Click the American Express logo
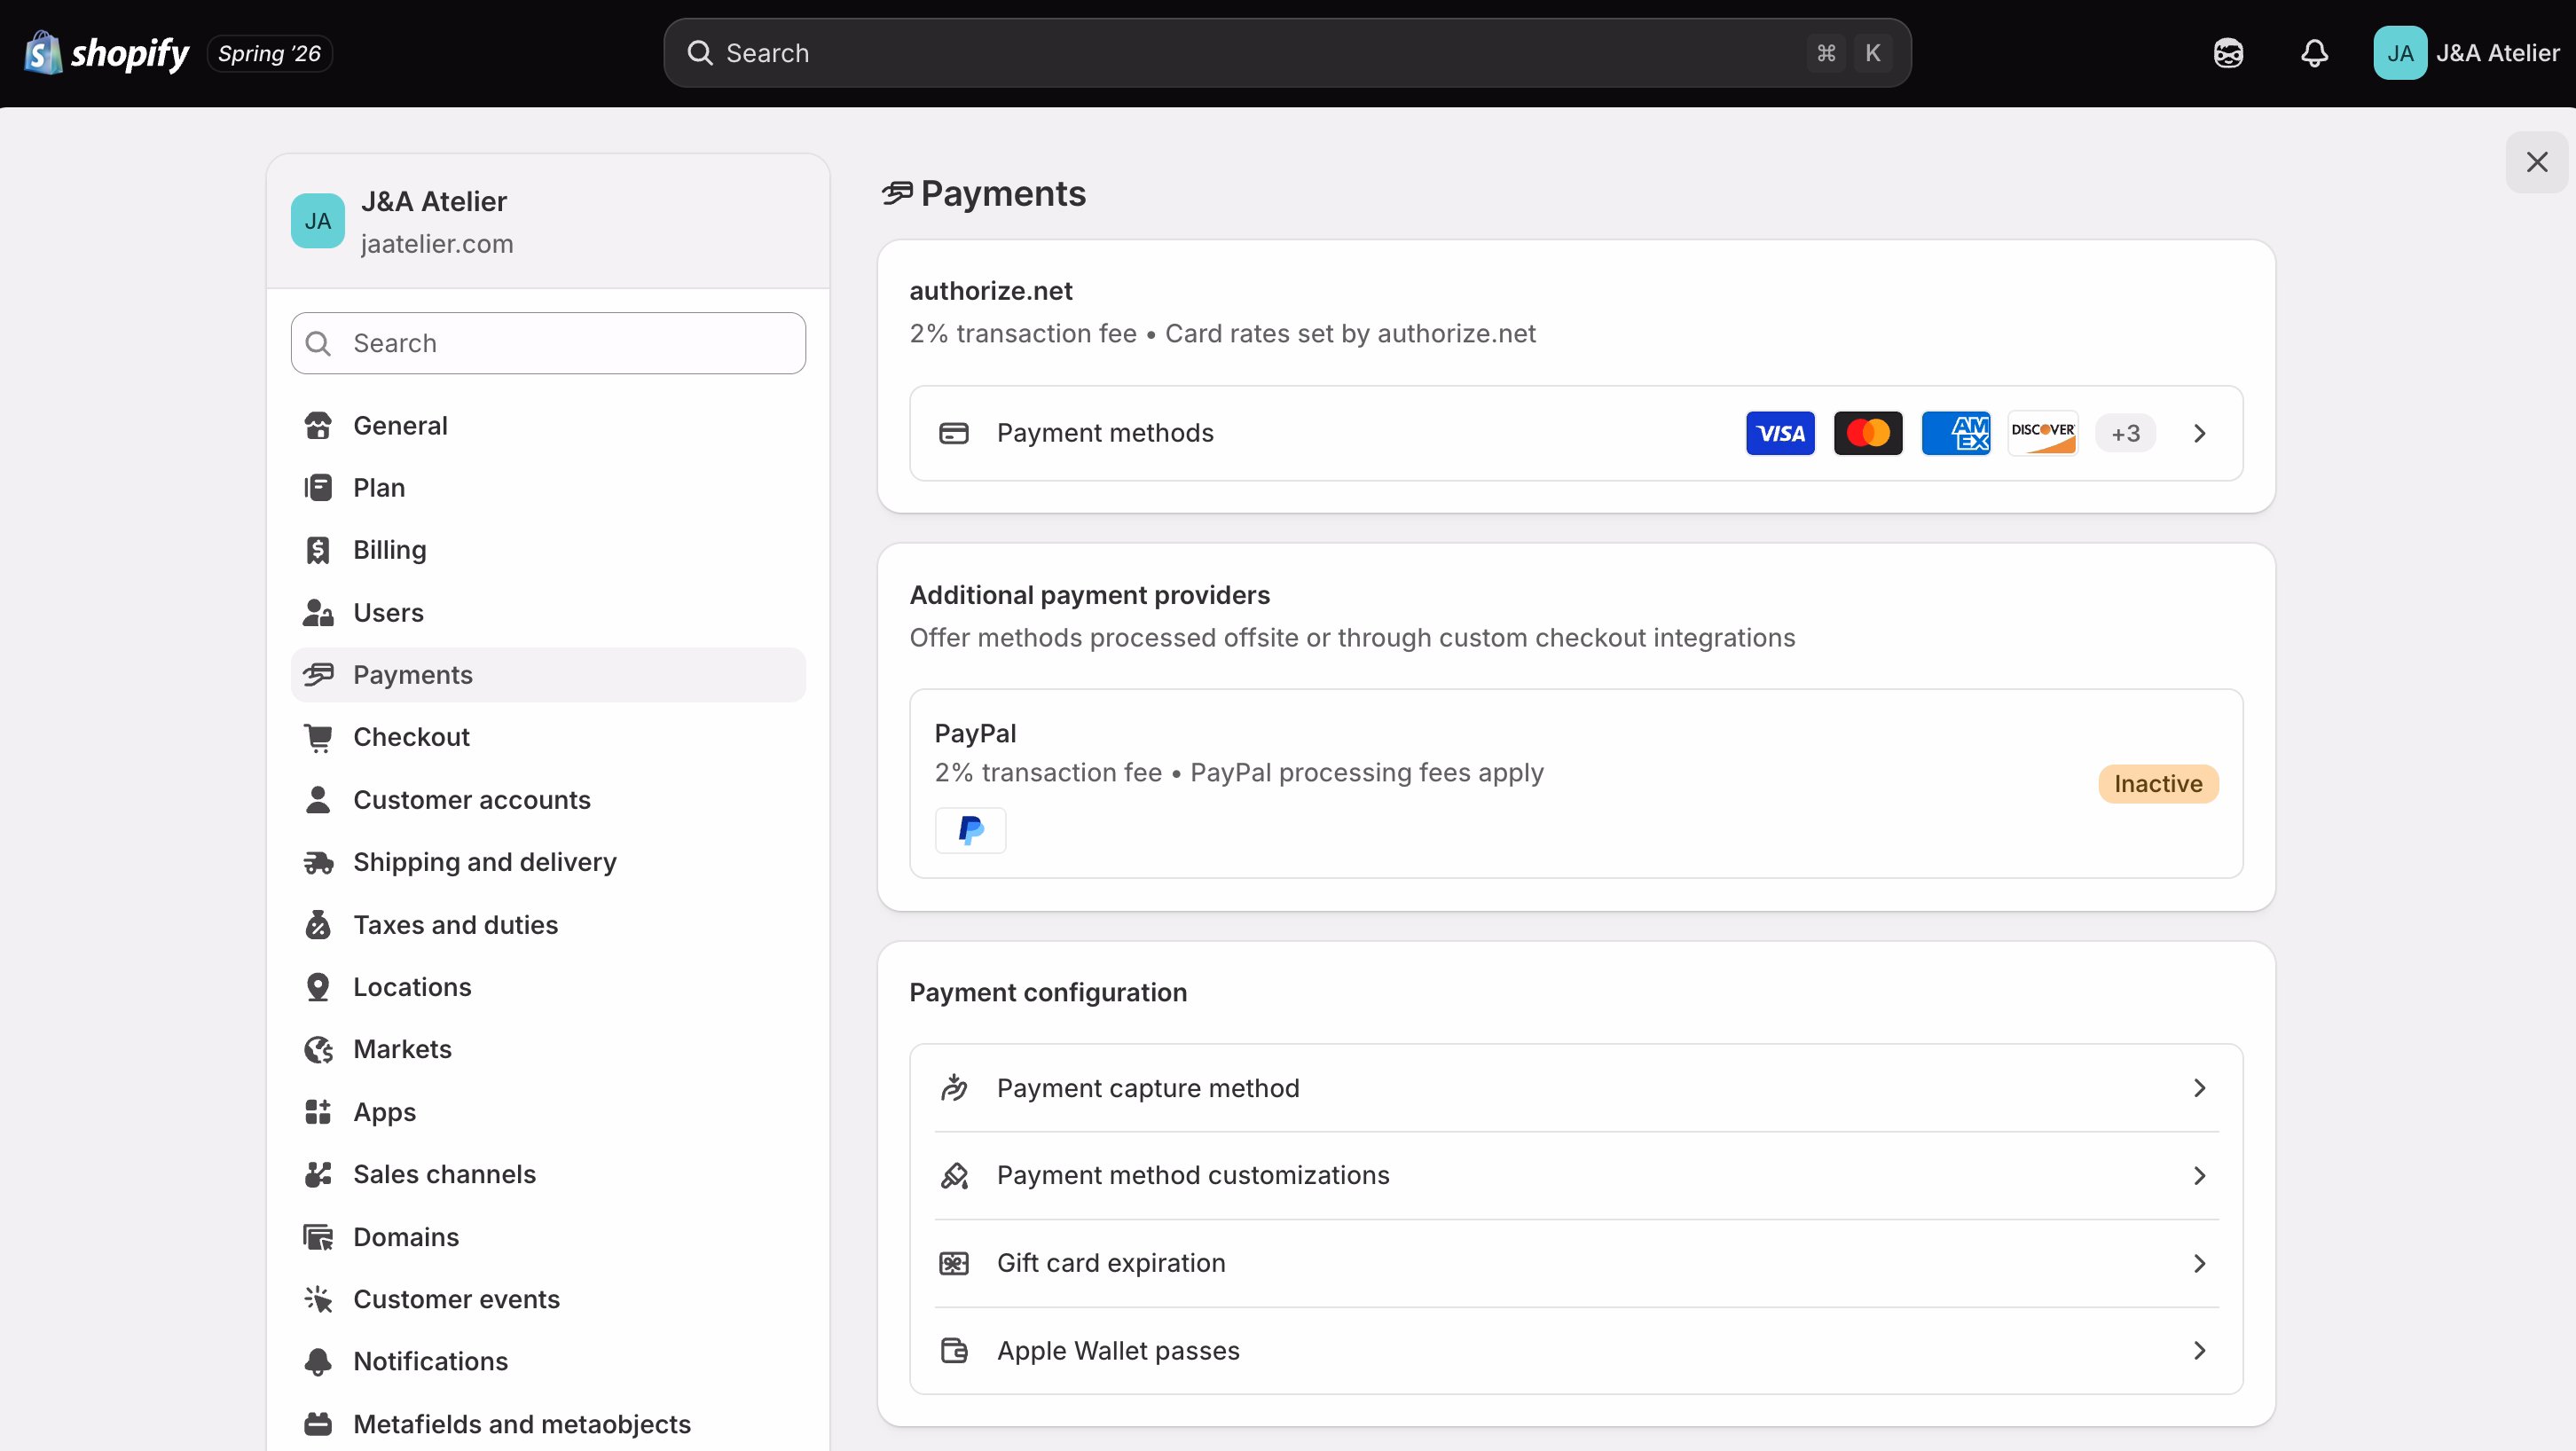 pos(1955,433)
